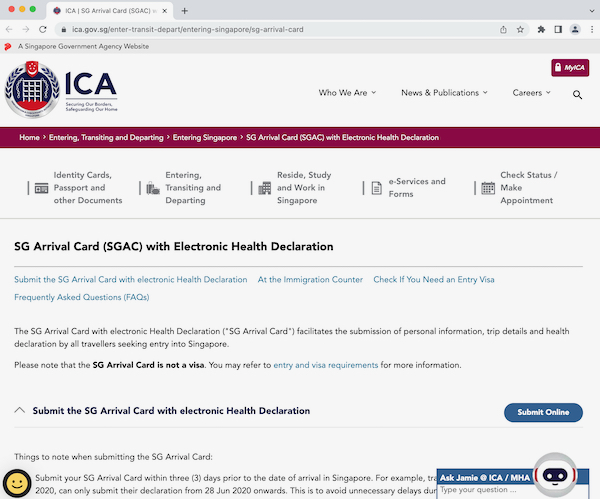Screen dimensions: 600x499
Task: Expand the News & Publications dropdown
Action: pyautogui.click(x=444, y=93)
